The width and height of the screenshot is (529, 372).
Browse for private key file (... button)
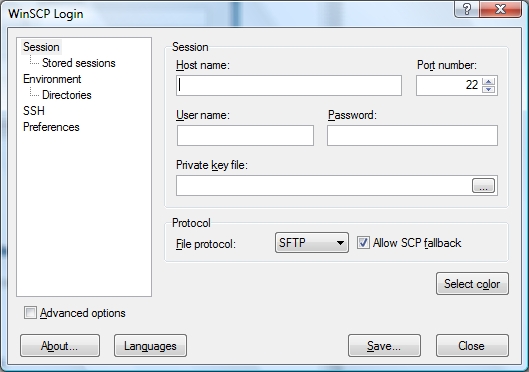[483, 186]
